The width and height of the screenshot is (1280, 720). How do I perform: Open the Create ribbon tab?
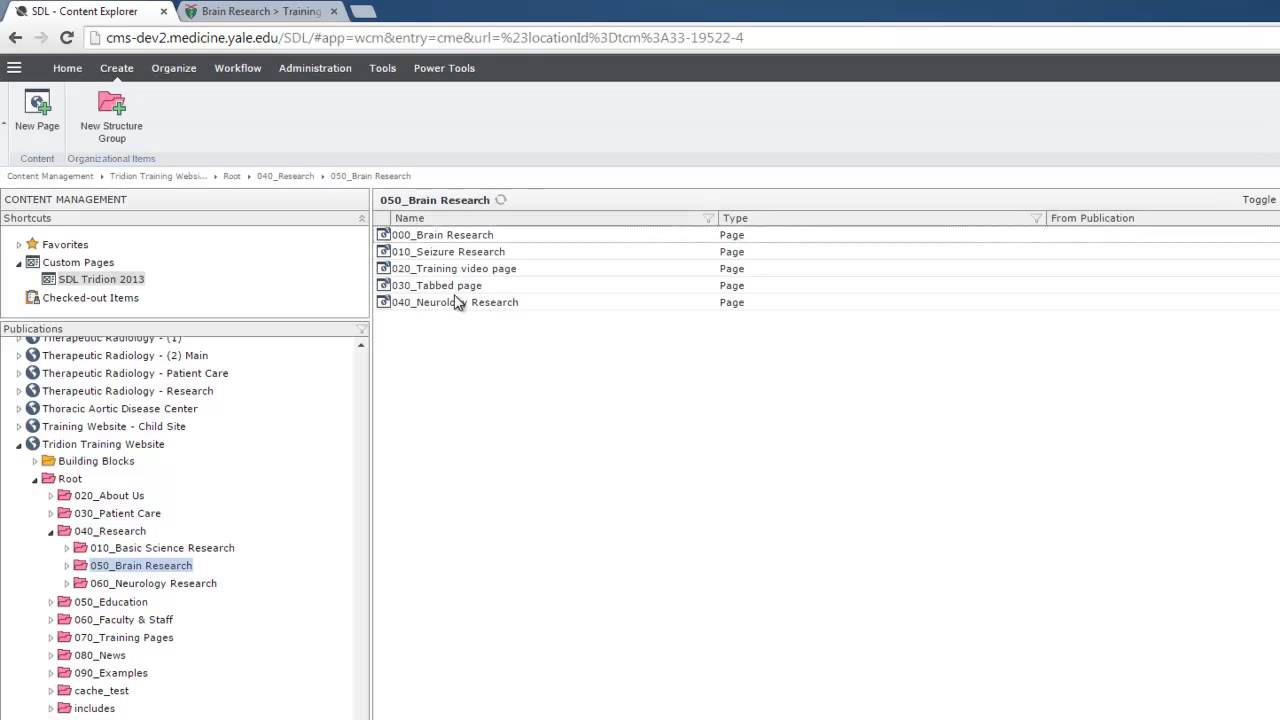click(x=116, y=68)
